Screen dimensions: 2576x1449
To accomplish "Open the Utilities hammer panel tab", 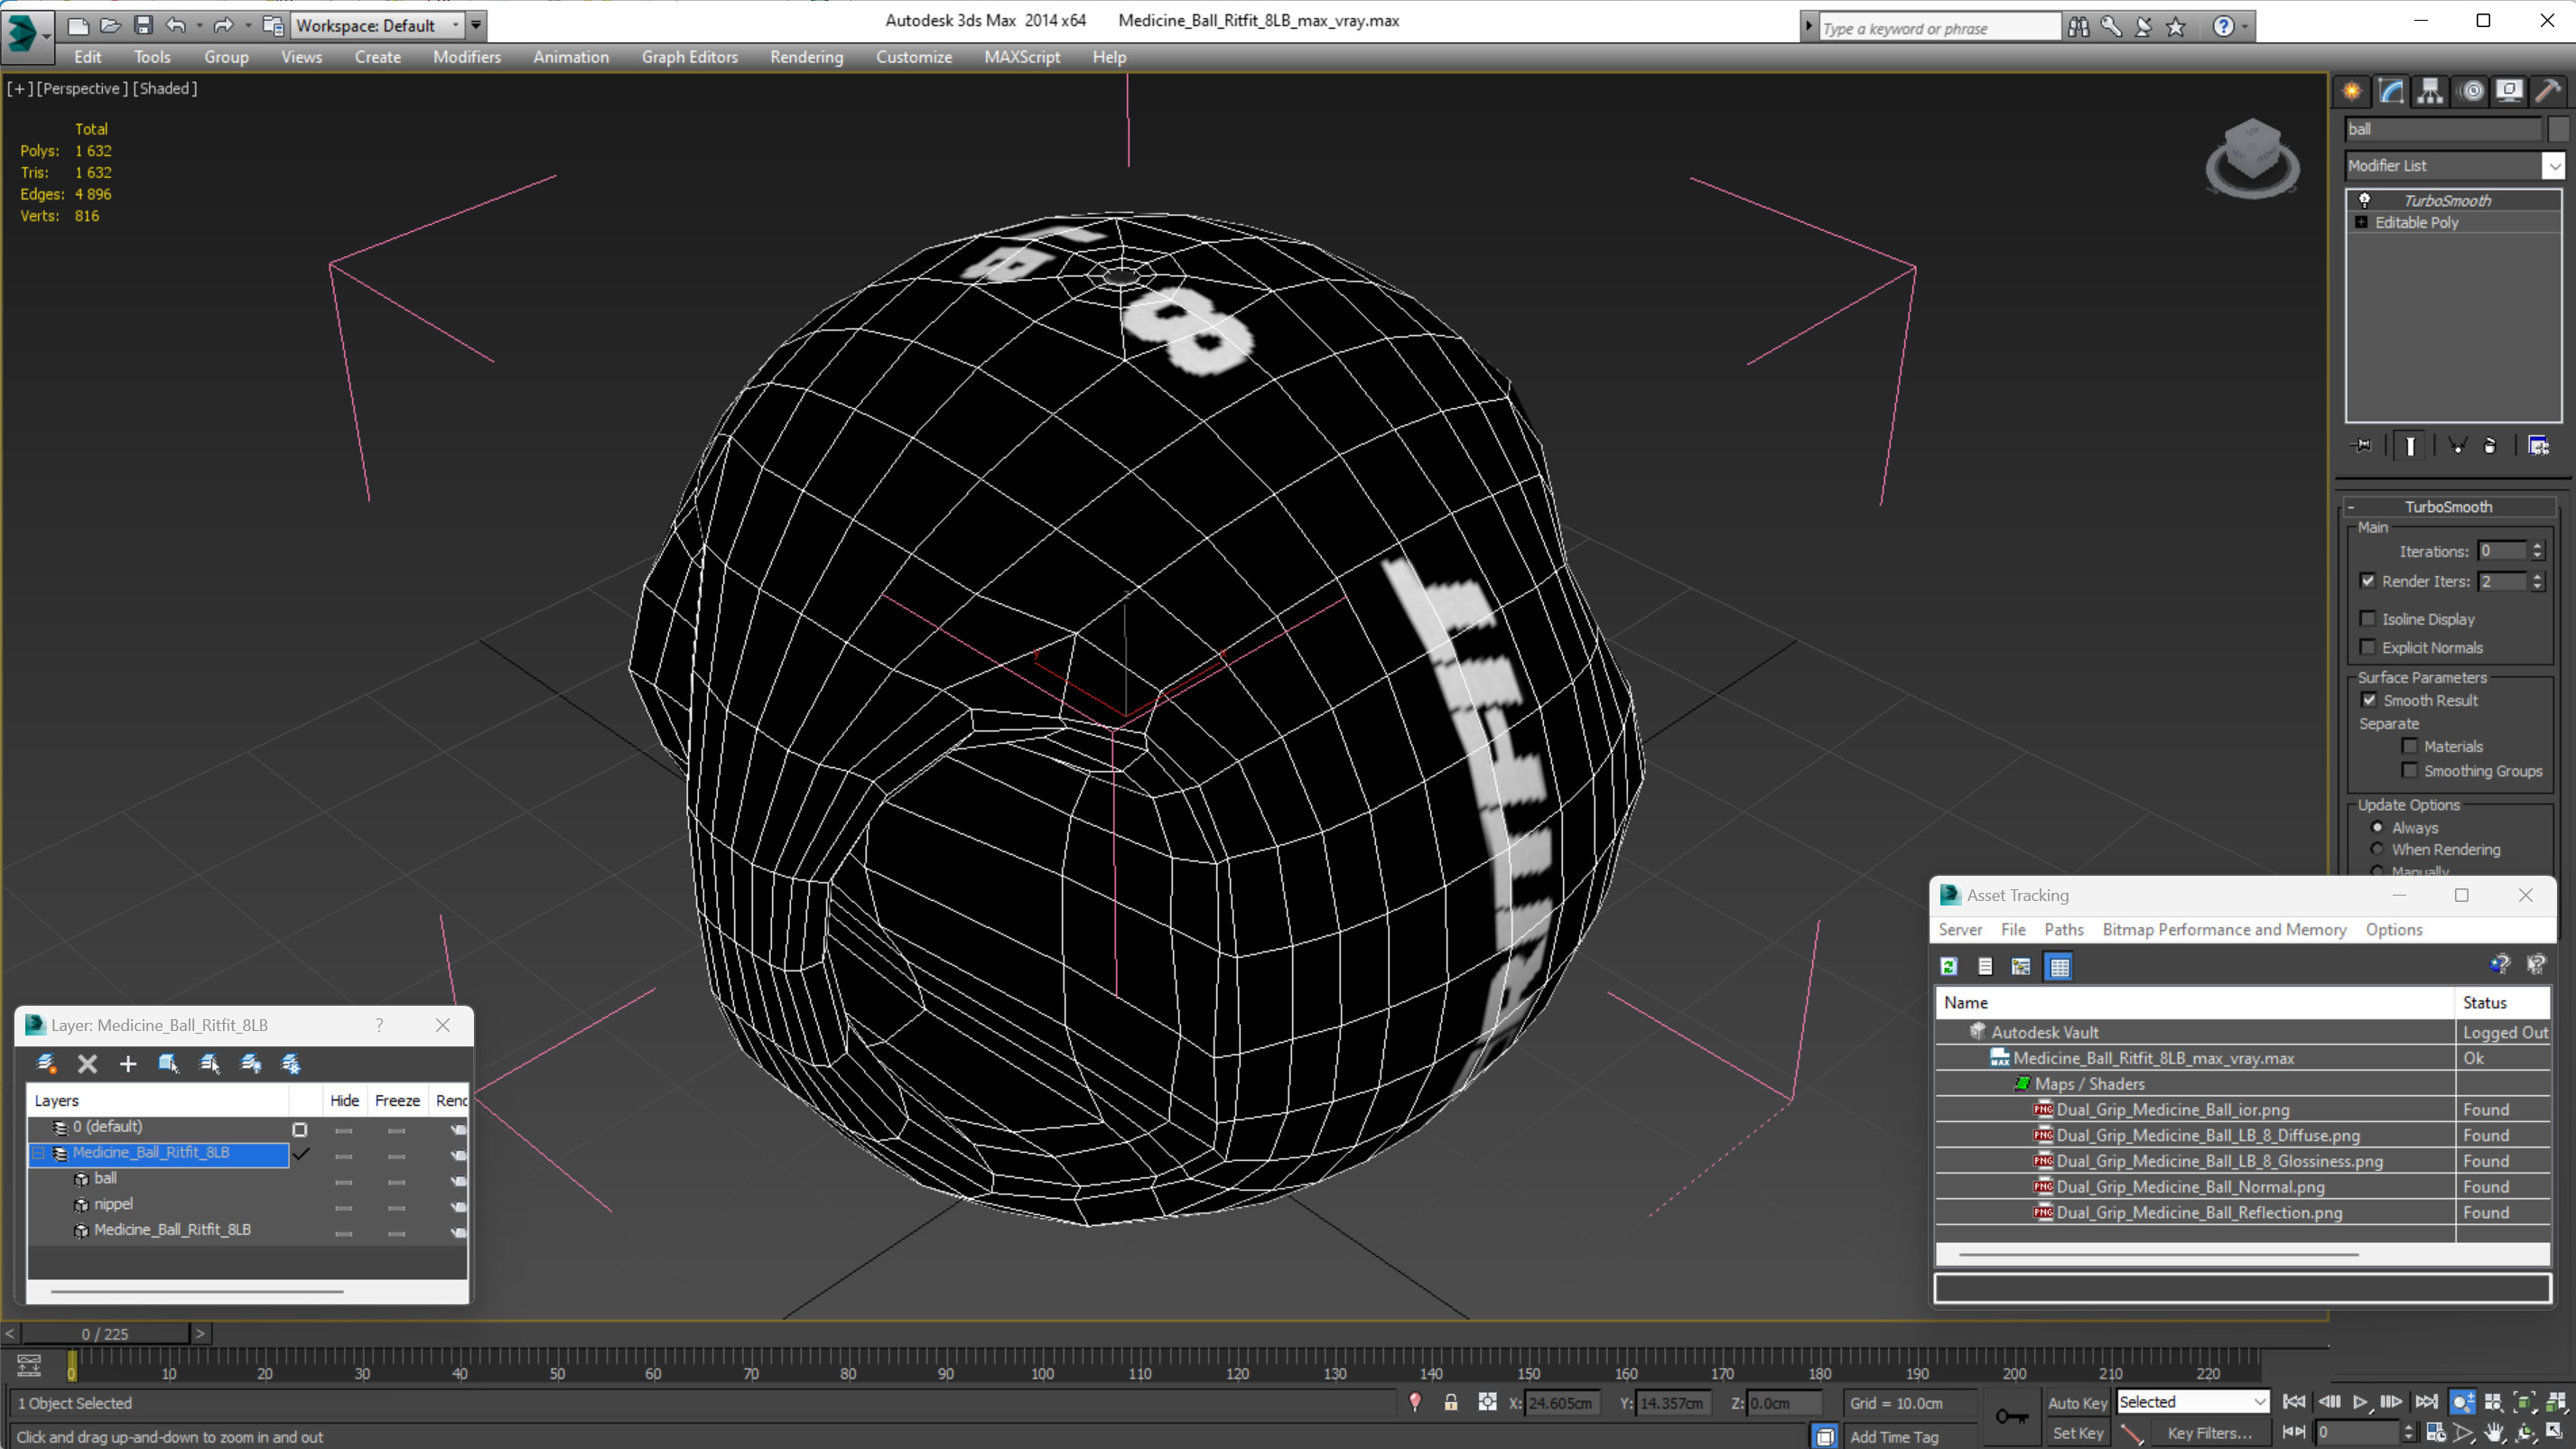I will pyautogui.click(x=2548, y=91).
